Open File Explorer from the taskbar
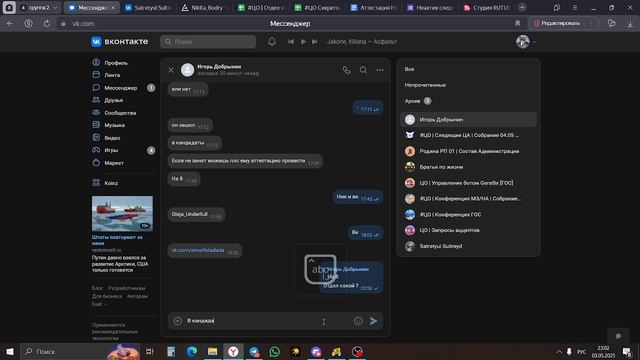 (x=212, y=351)
